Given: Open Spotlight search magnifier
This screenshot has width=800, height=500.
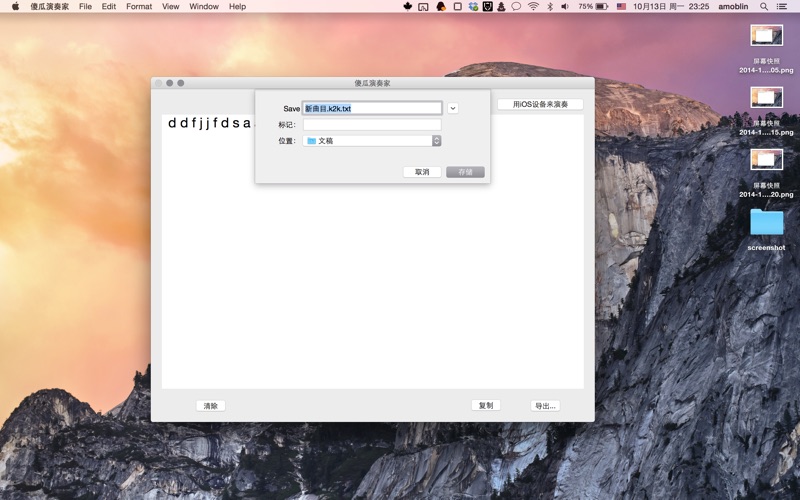Looking at the screenshot, I should pyautogui.click(x=764, y=6).
